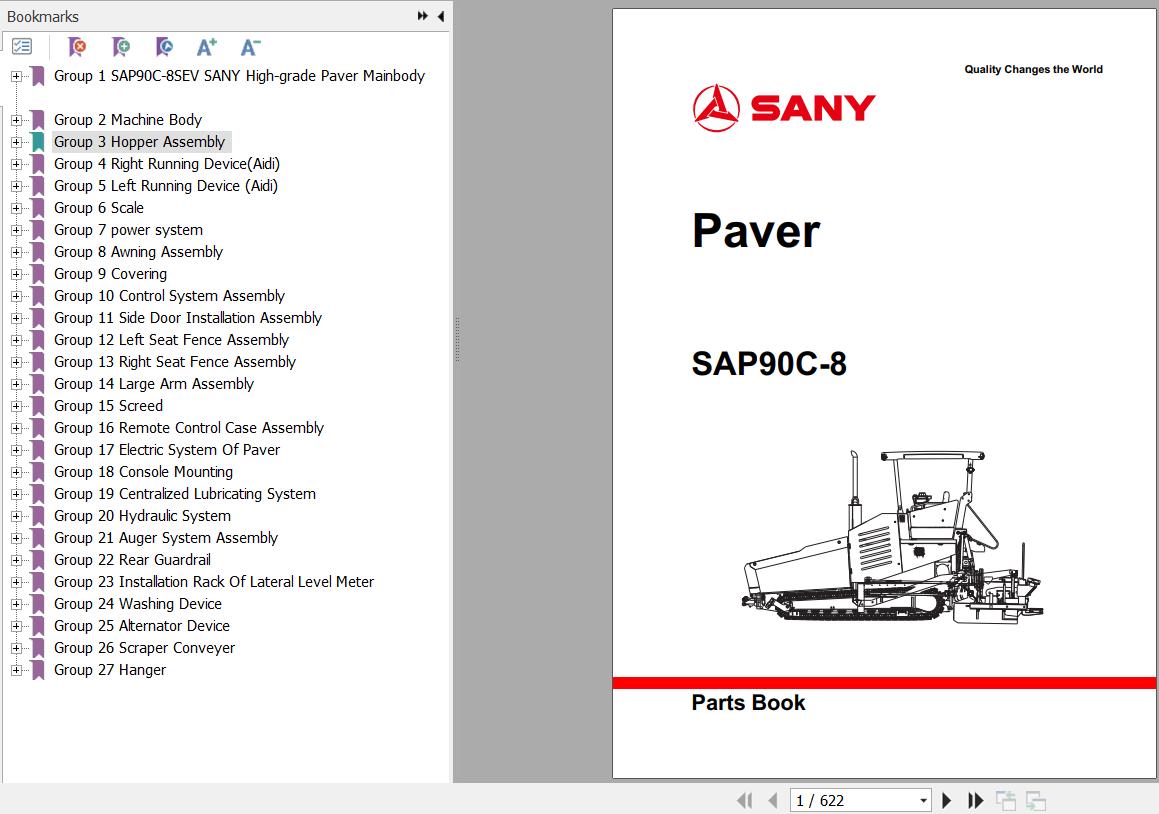
Task: Click the delete bookmark icon
Action: [x=77, y=47]
